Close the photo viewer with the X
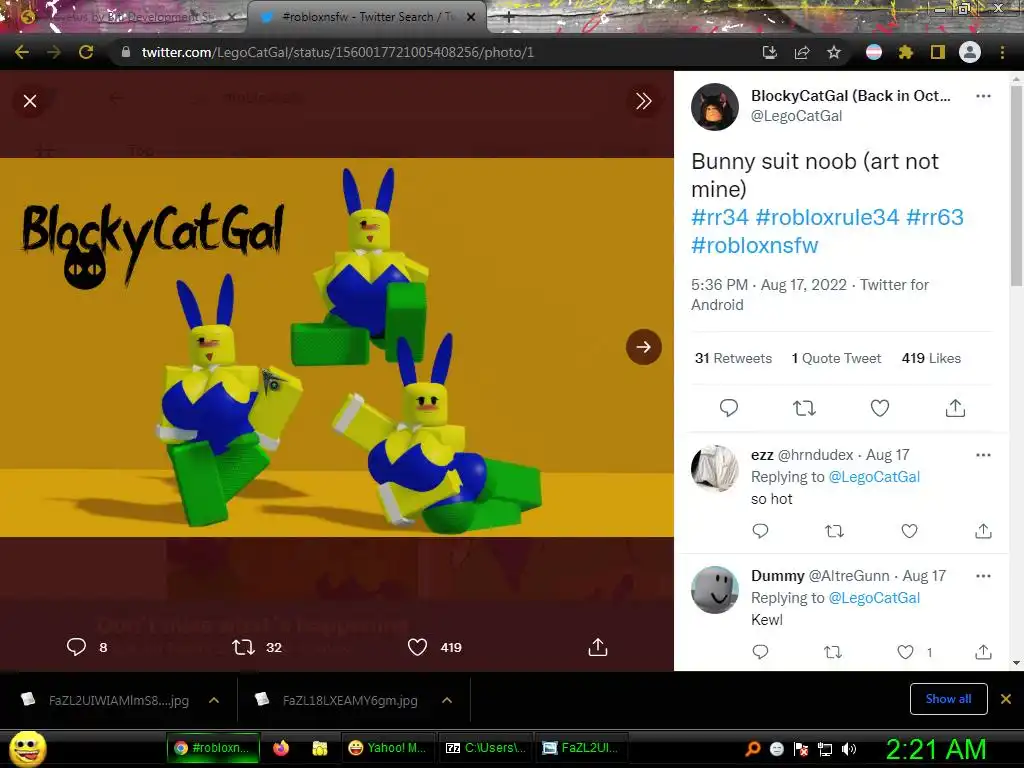 tap(30, 101)
